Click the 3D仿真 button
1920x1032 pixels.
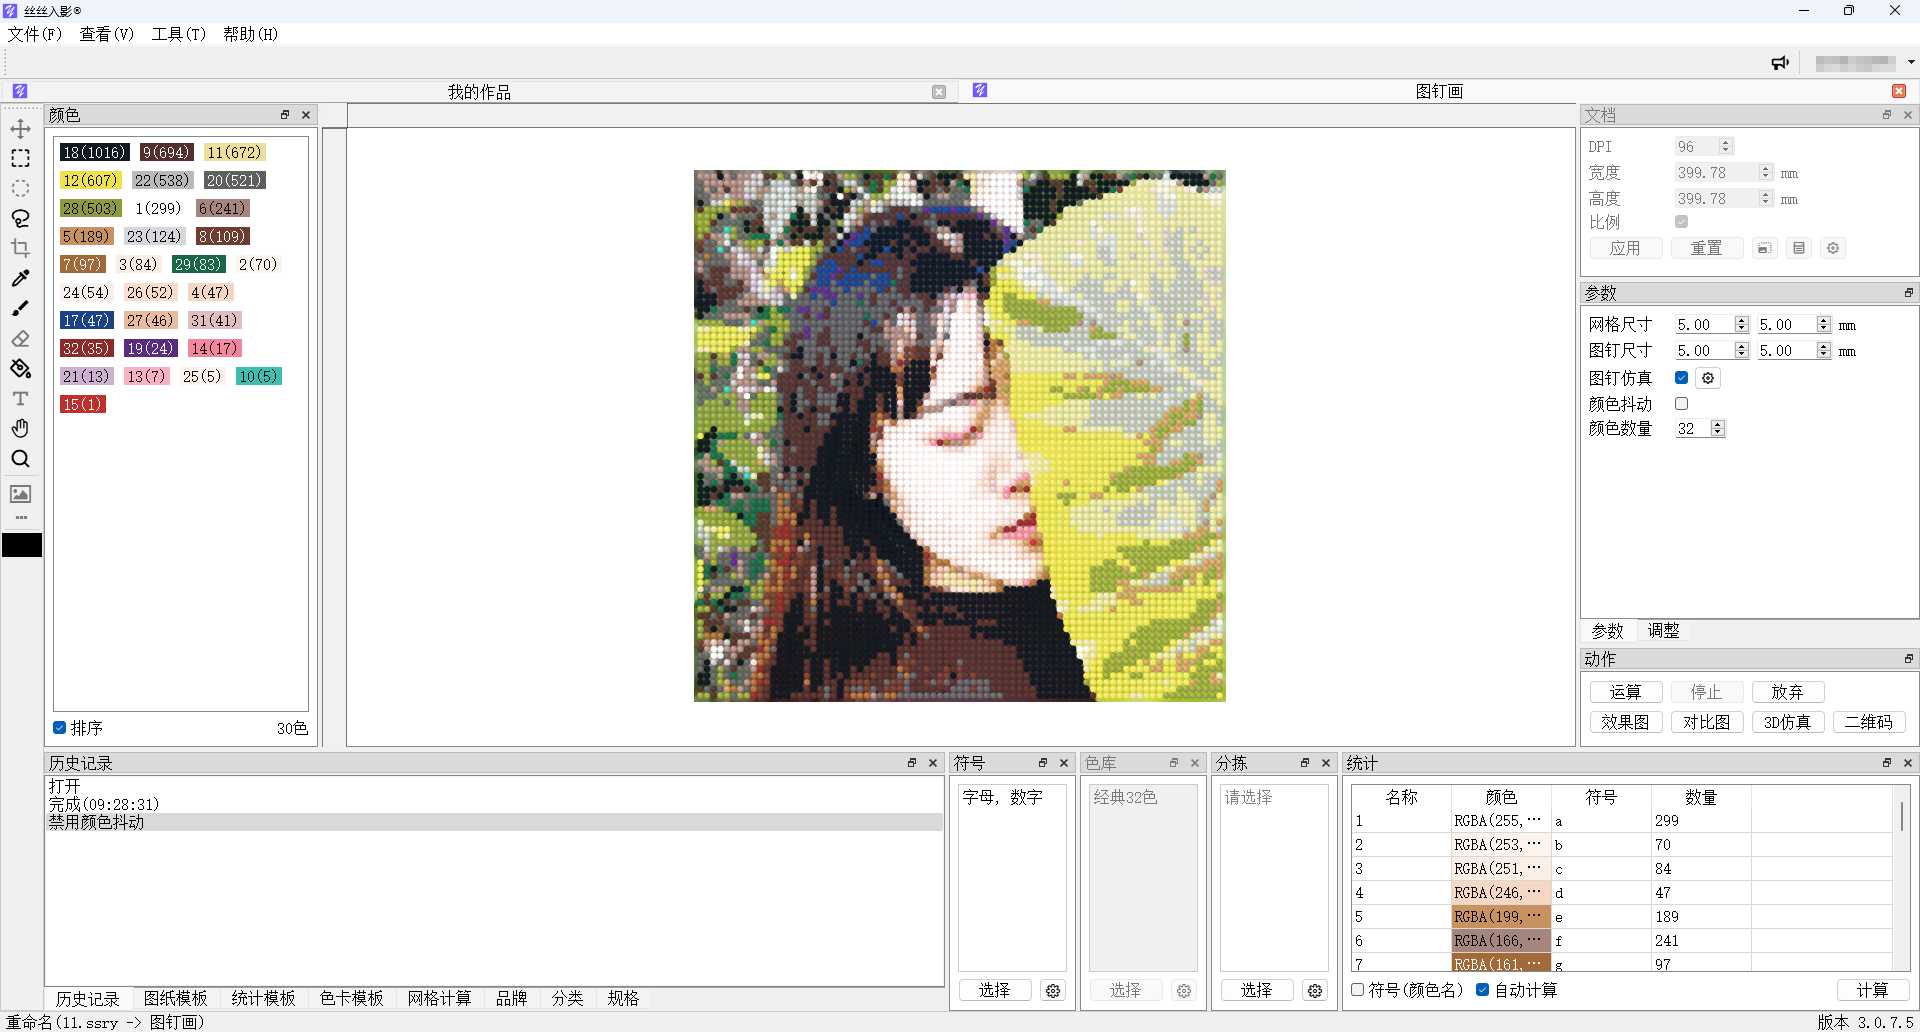coord(1787,722)
